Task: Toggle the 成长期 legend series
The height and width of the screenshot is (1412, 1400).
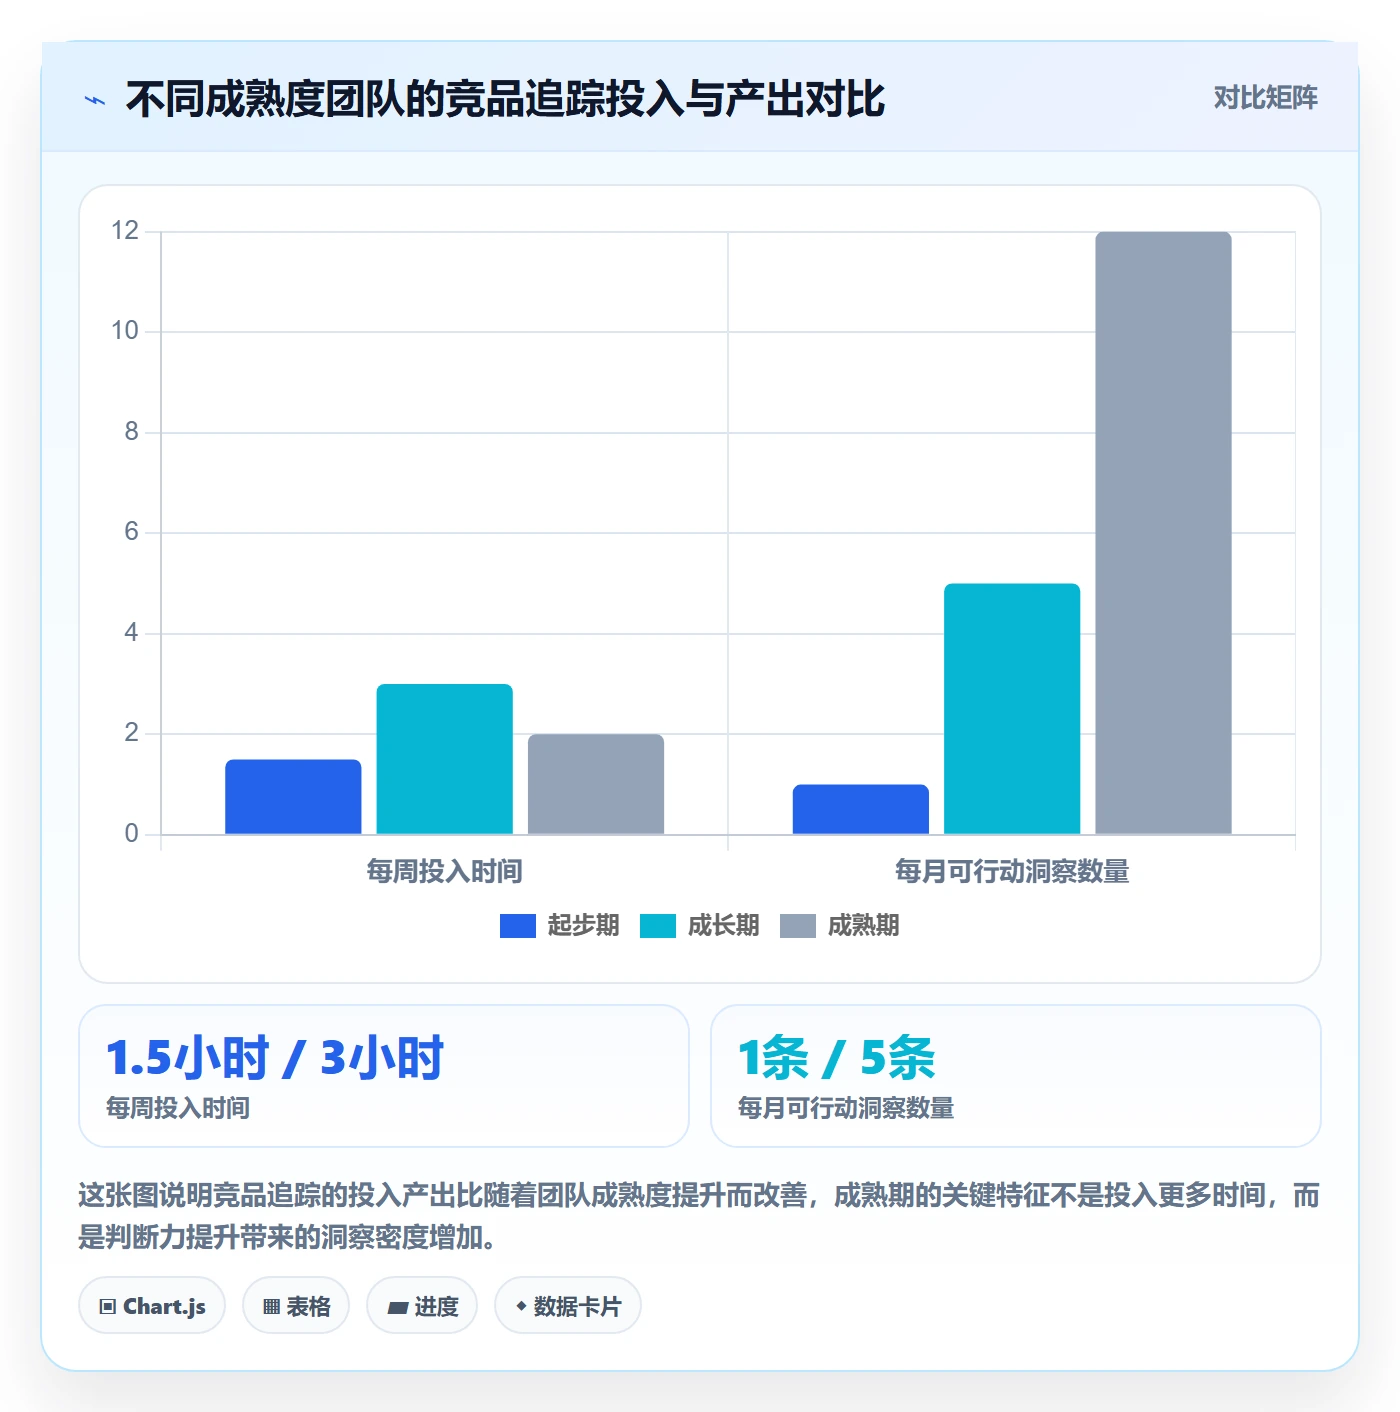Action: [x=699, y=926]
